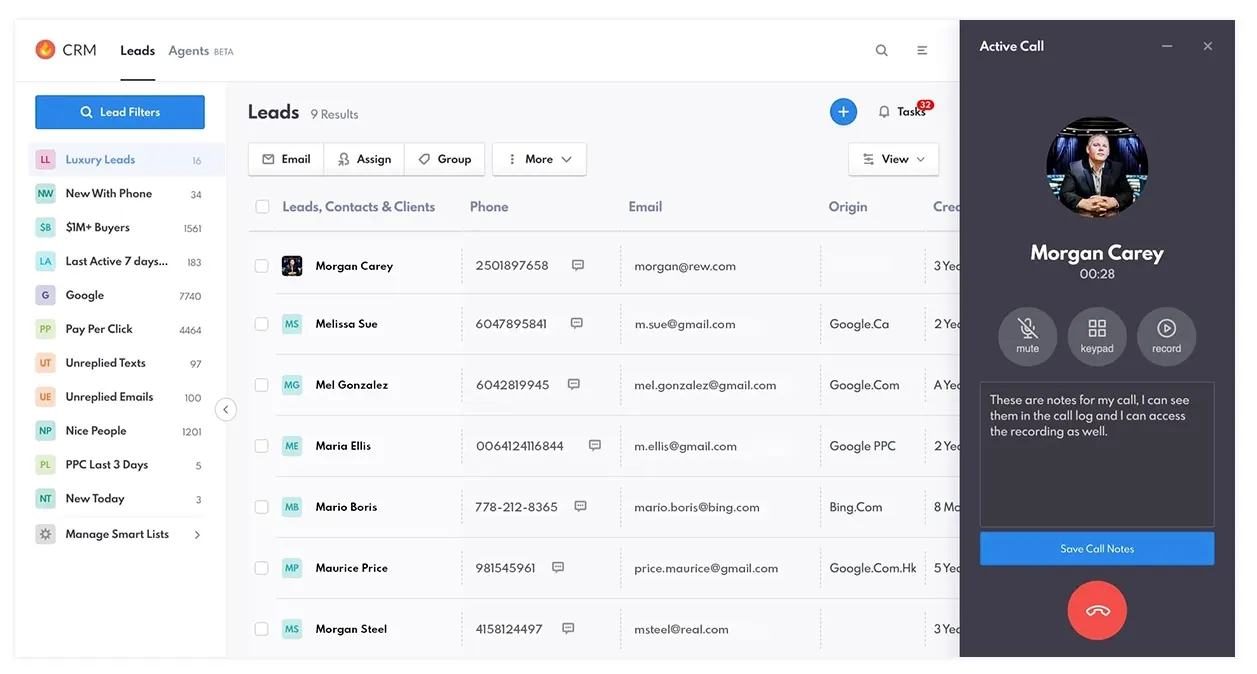Open text message icon for Melissa Sue
The image size is (1257, 674).
pyautogui.click(x=577, y=324)
